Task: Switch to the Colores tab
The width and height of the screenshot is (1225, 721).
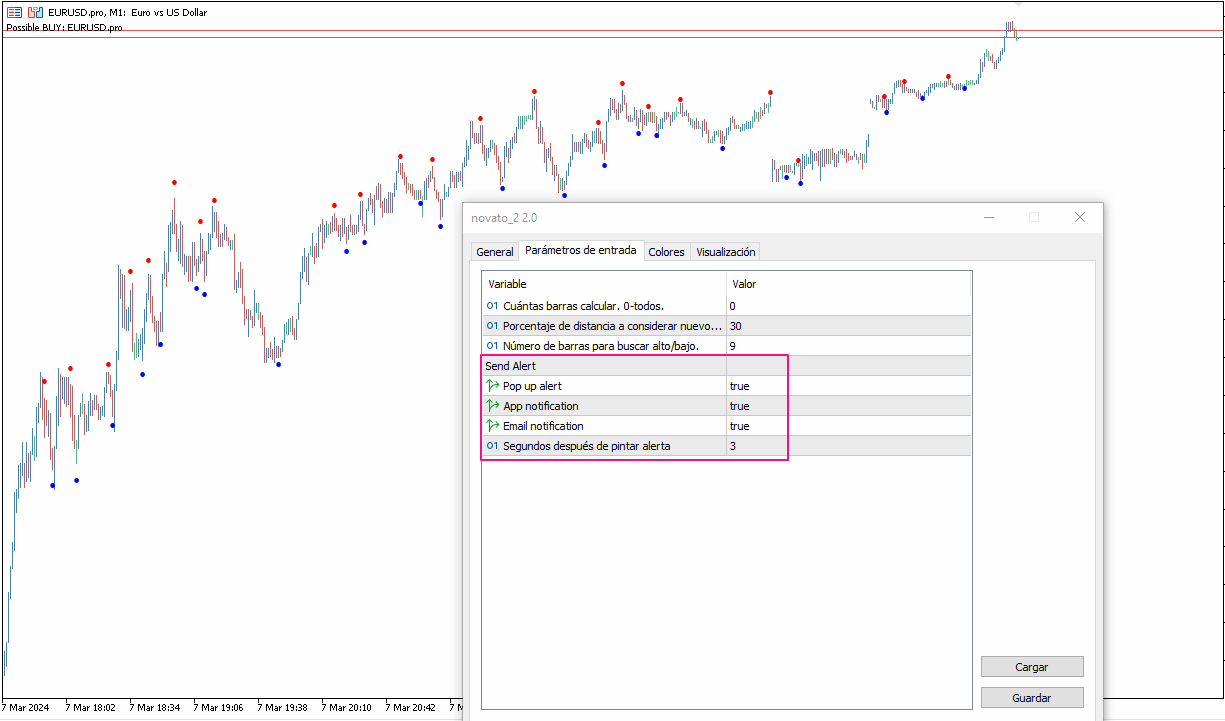Action: 666,251
